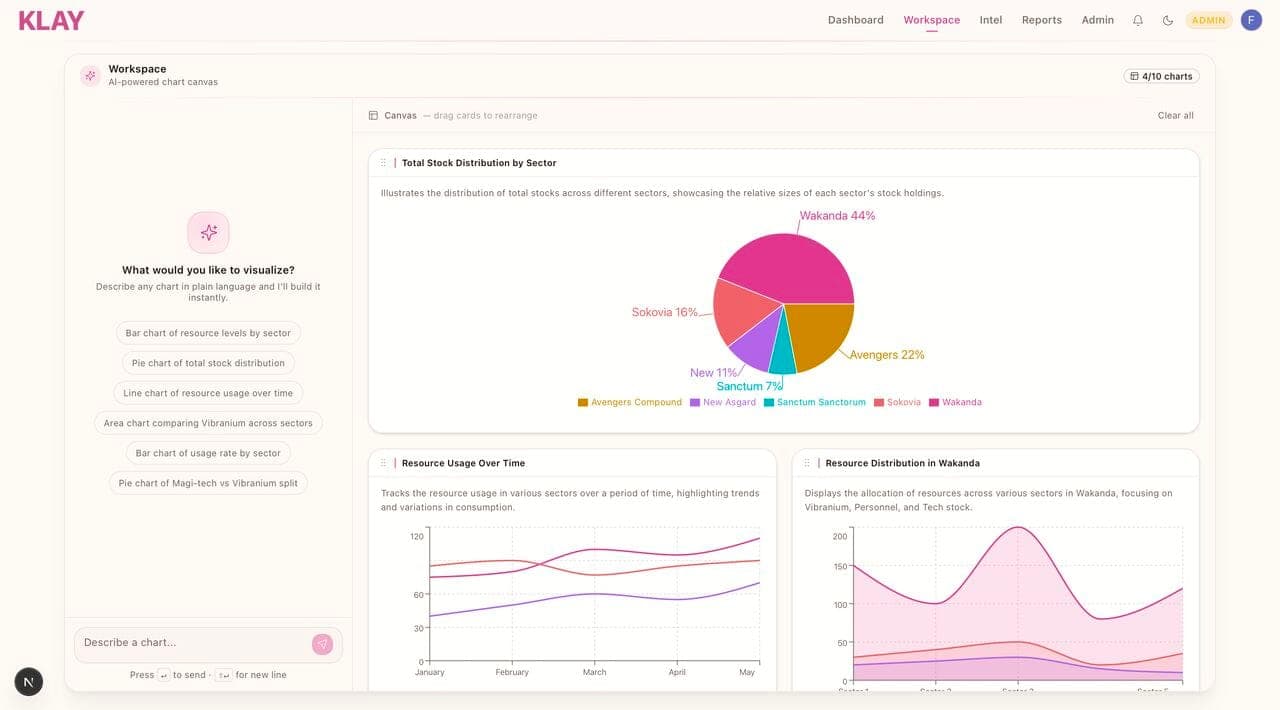Click the large sparkle icon above prompt
The height and width of the screenshot is (710, 1280).
point(208,232)
